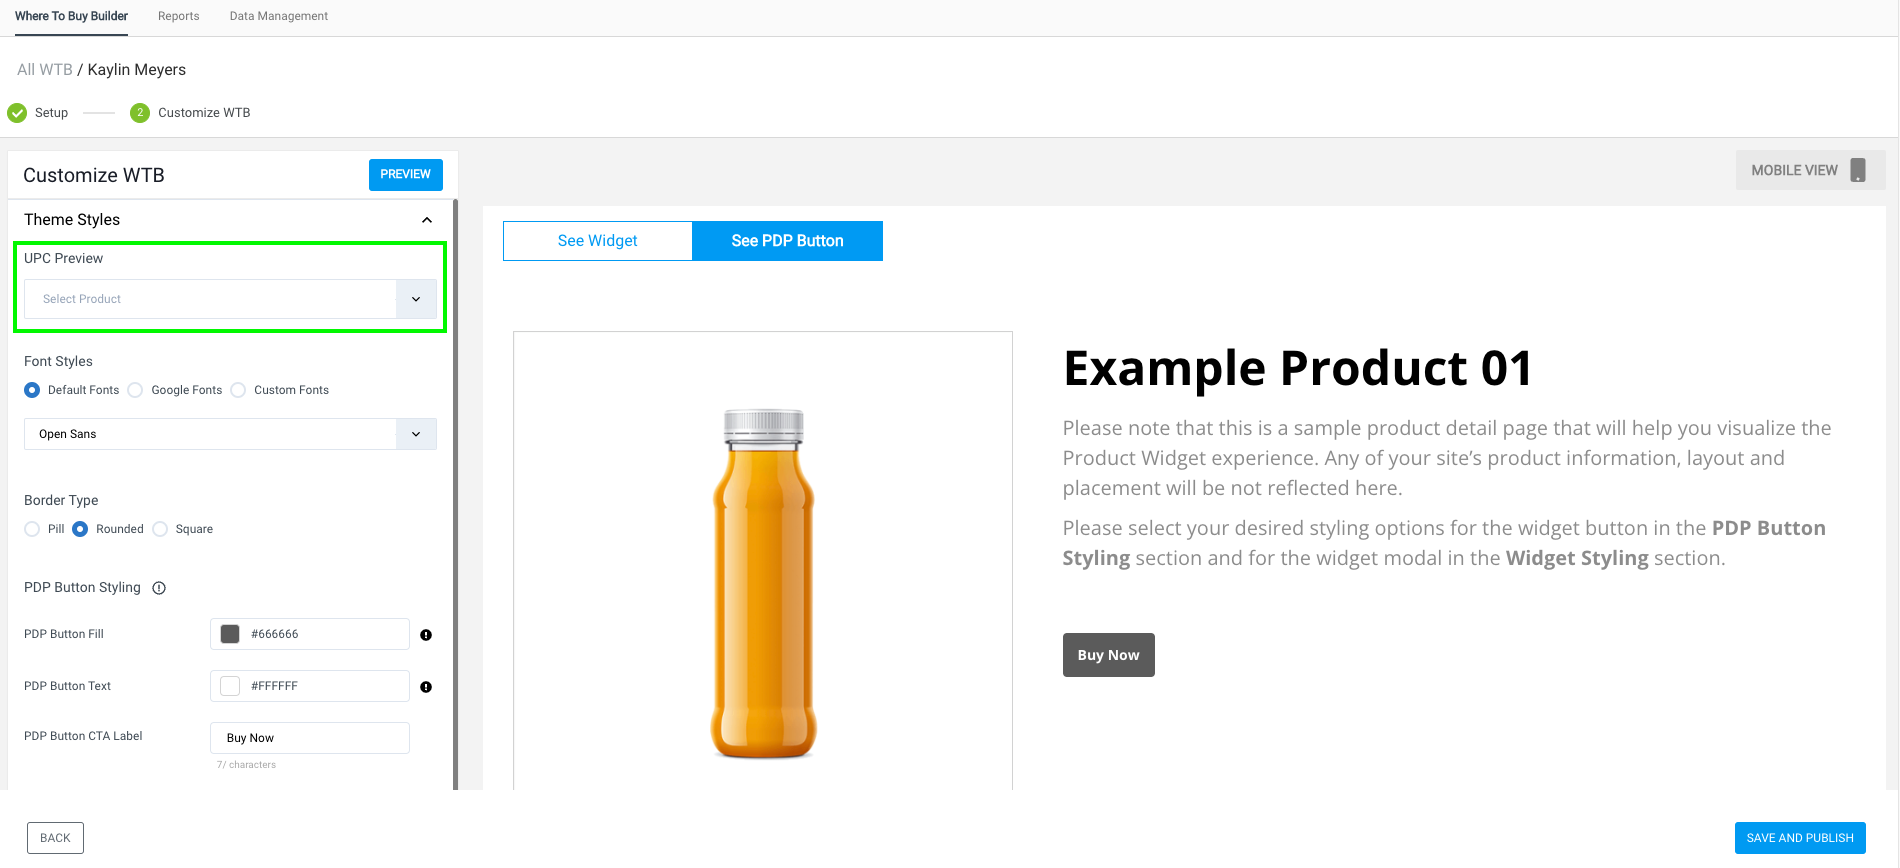Screen dimensions: 1900x868
Task: Open the Data Management tab
Action: (279, 16)
